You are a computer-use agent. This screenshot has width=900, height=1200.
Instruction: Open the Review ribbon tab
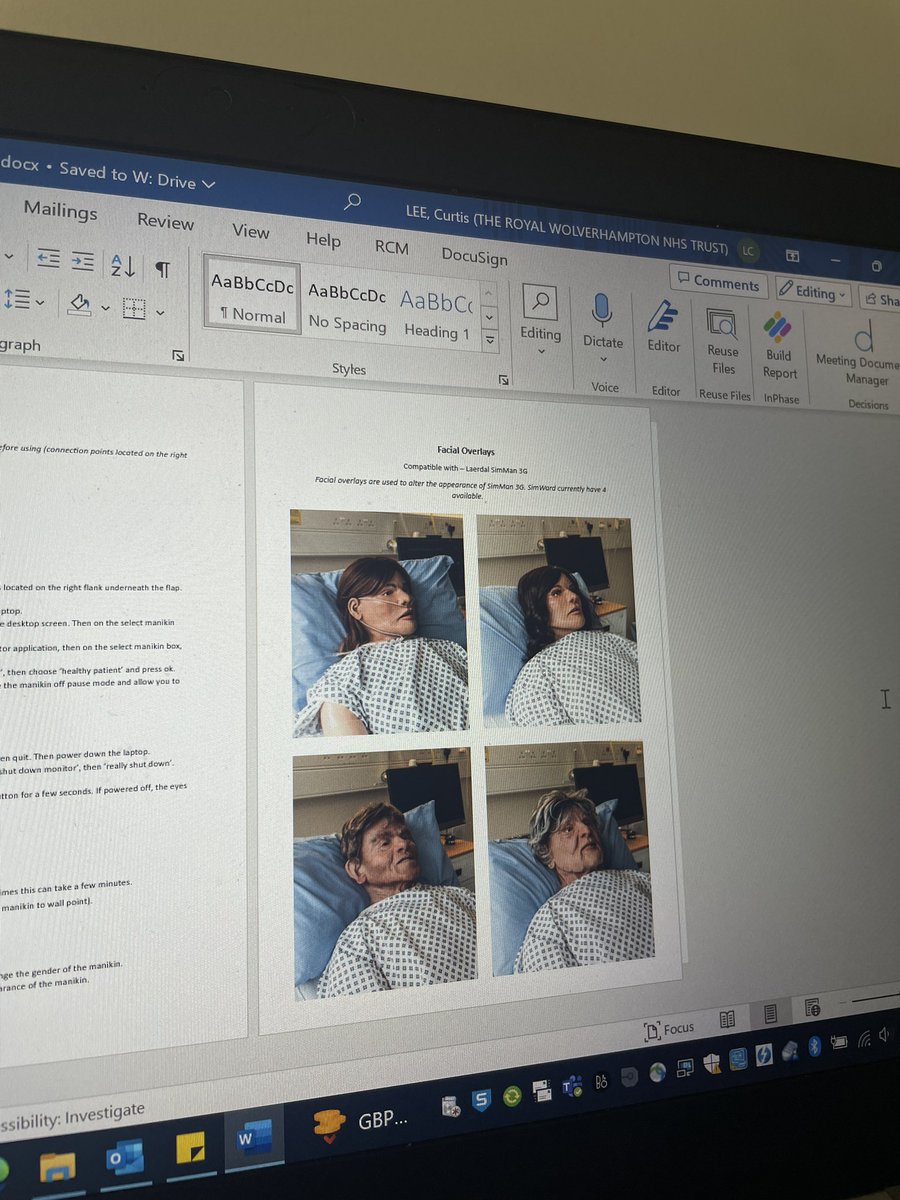[x=165, y=221]
